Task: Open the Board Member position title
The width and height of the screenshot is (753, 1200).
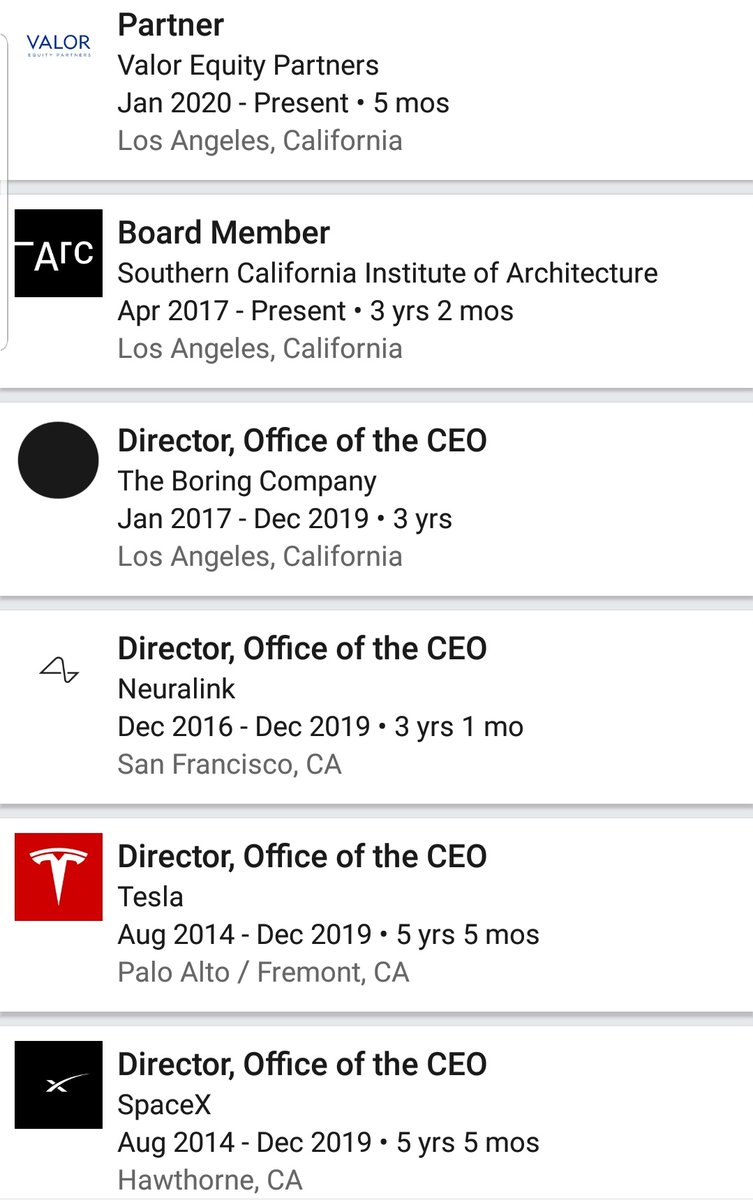Action: click(x=224, y=232)
